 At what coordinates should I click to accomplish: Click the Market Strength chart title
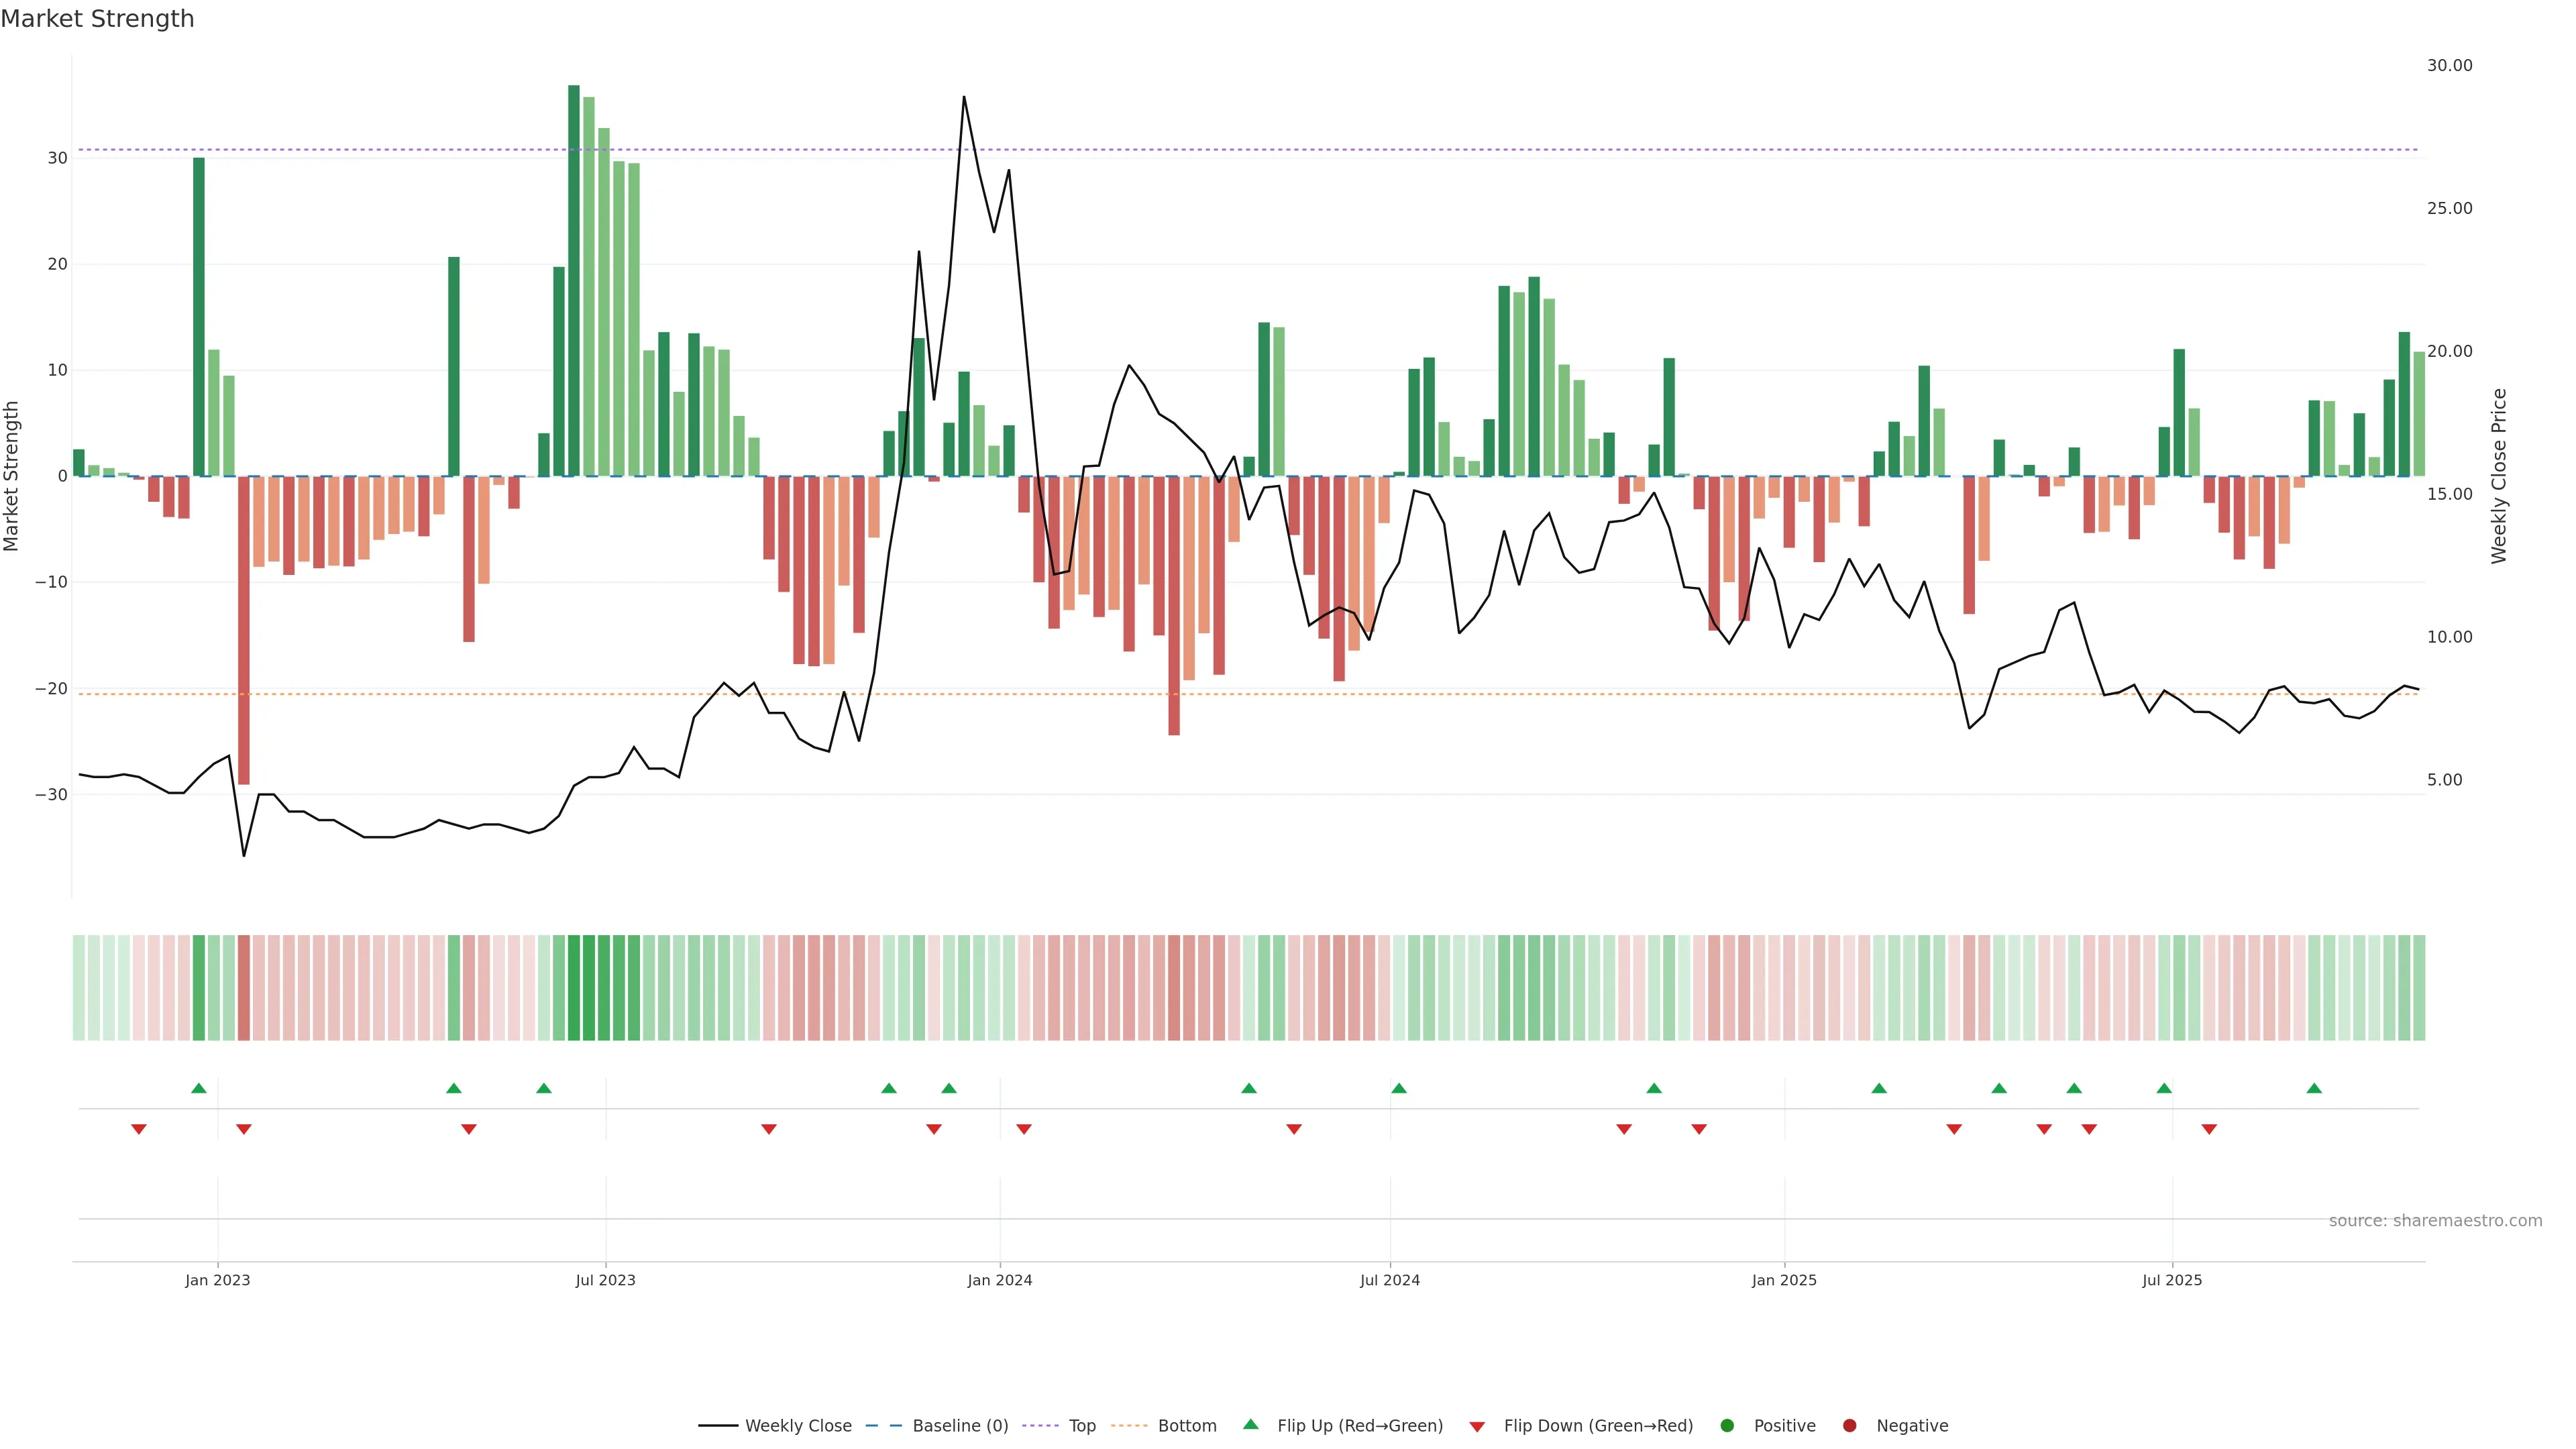[97, 19]
